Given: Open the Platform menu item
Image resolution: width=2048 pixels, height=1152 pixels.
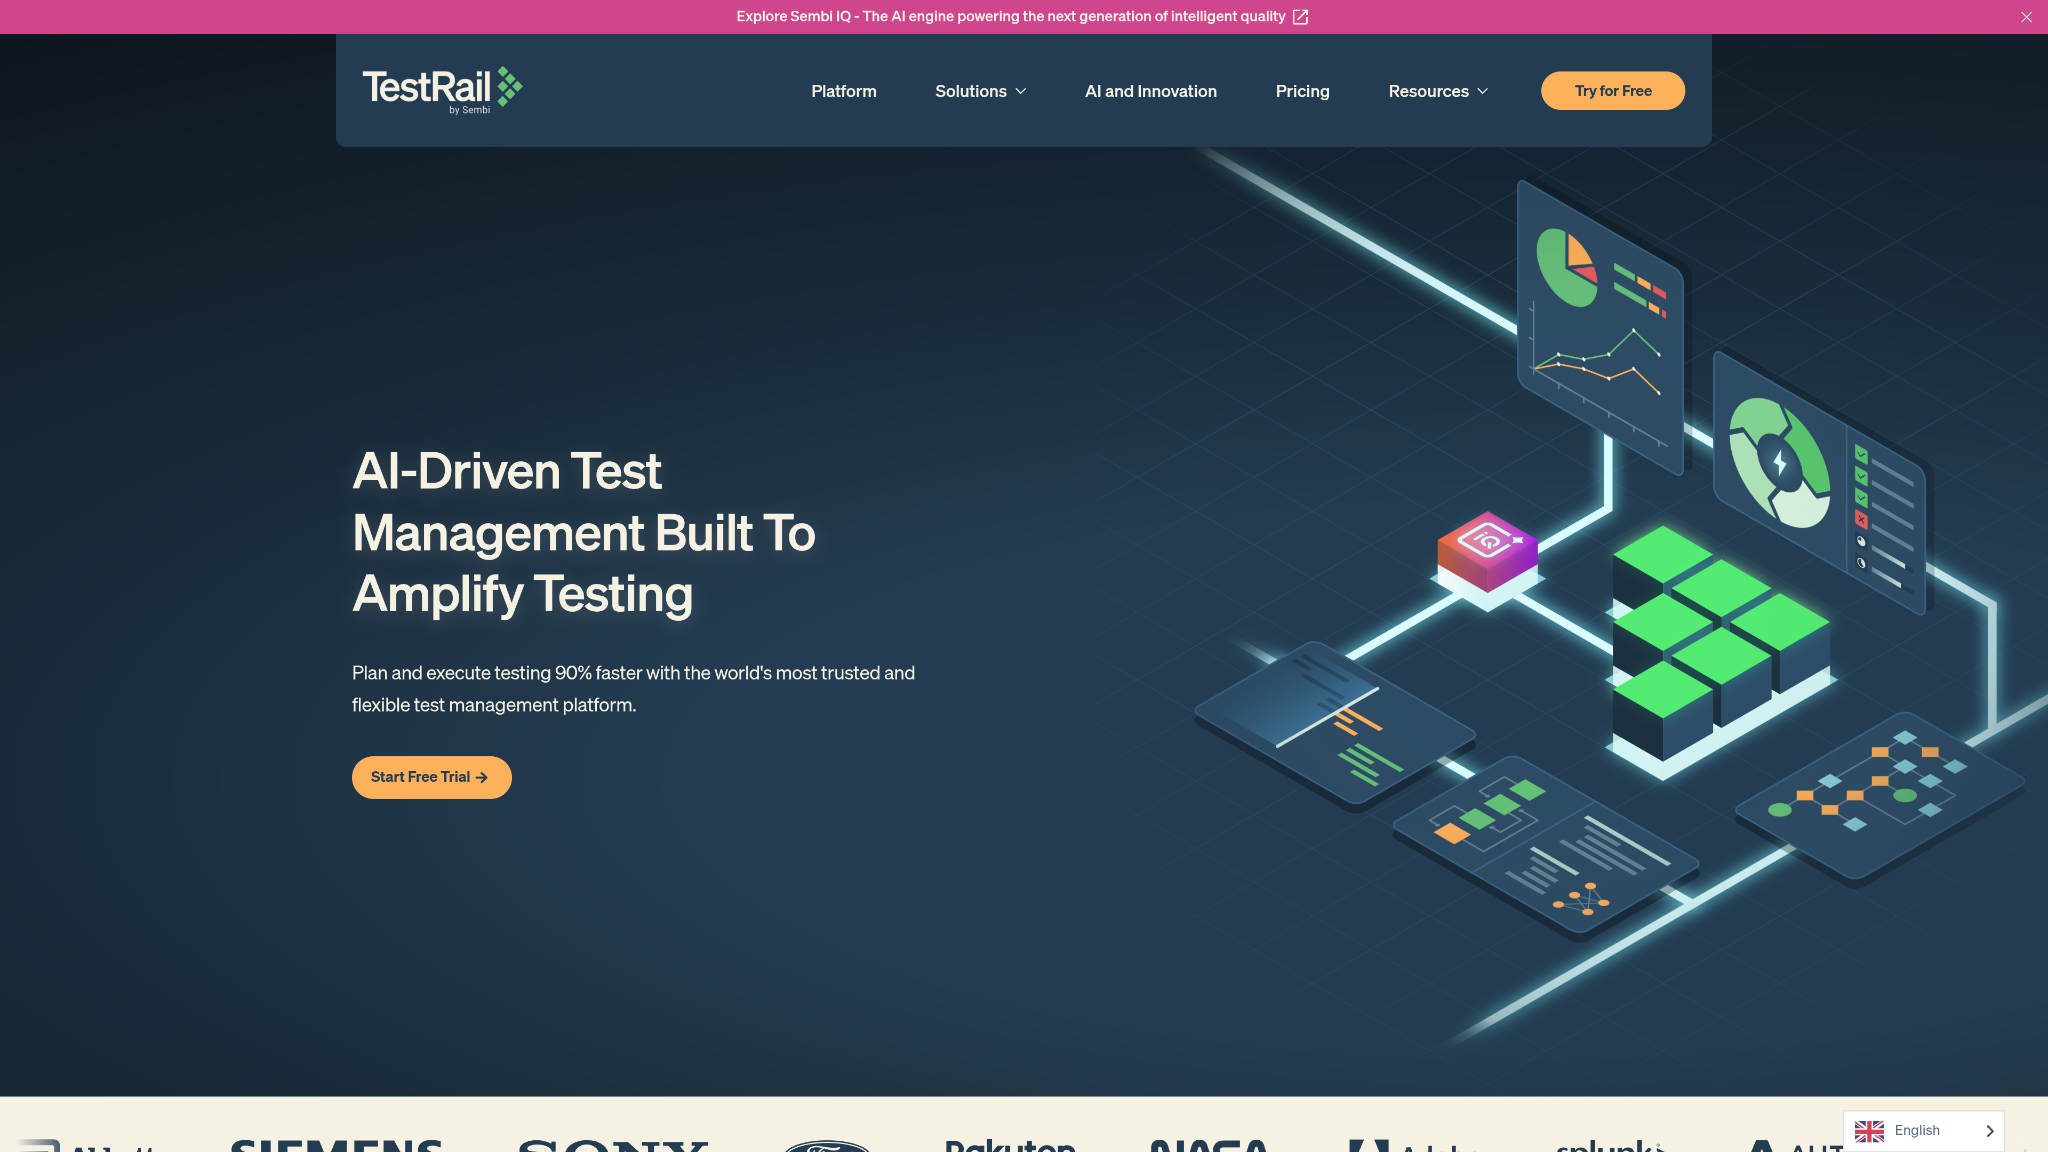Looking at the screenshot, I should (843, 91).
